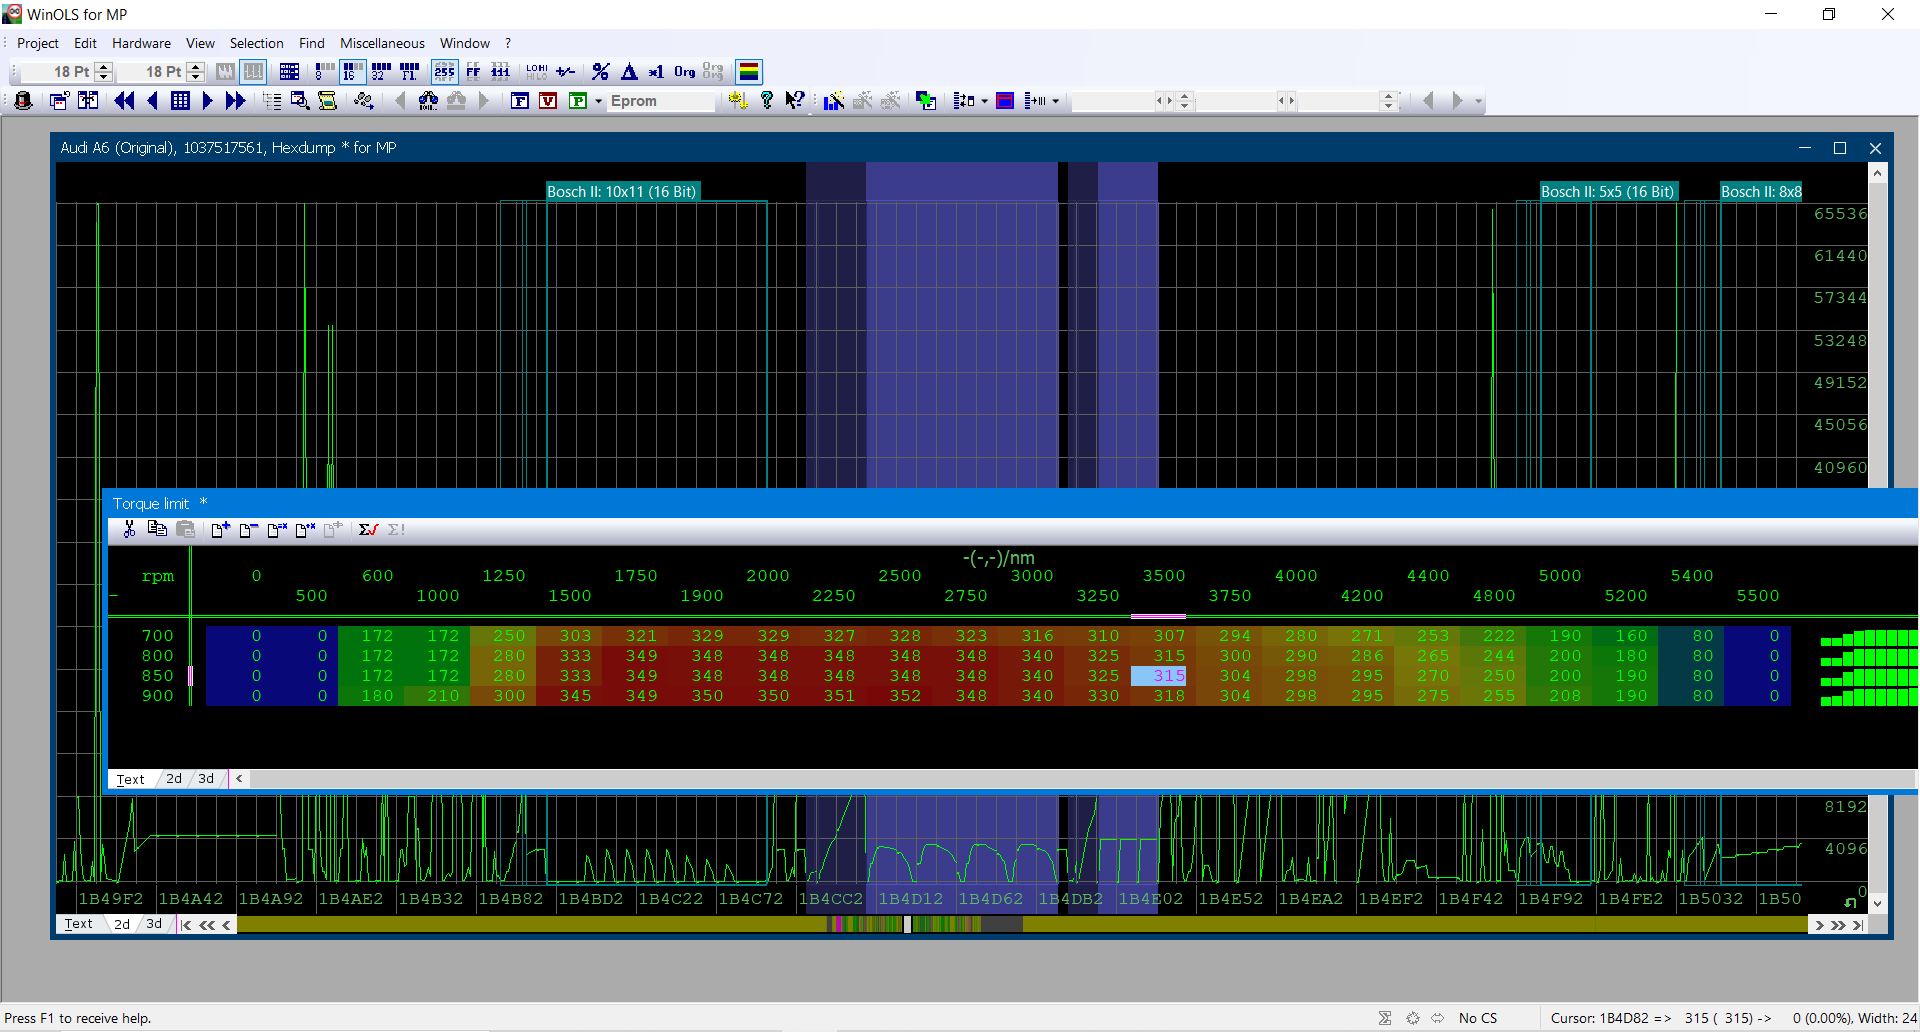This screenshot has height=1032, width=1920.
Task: Click the sigma checksum check icon
Action: point(368,529)
